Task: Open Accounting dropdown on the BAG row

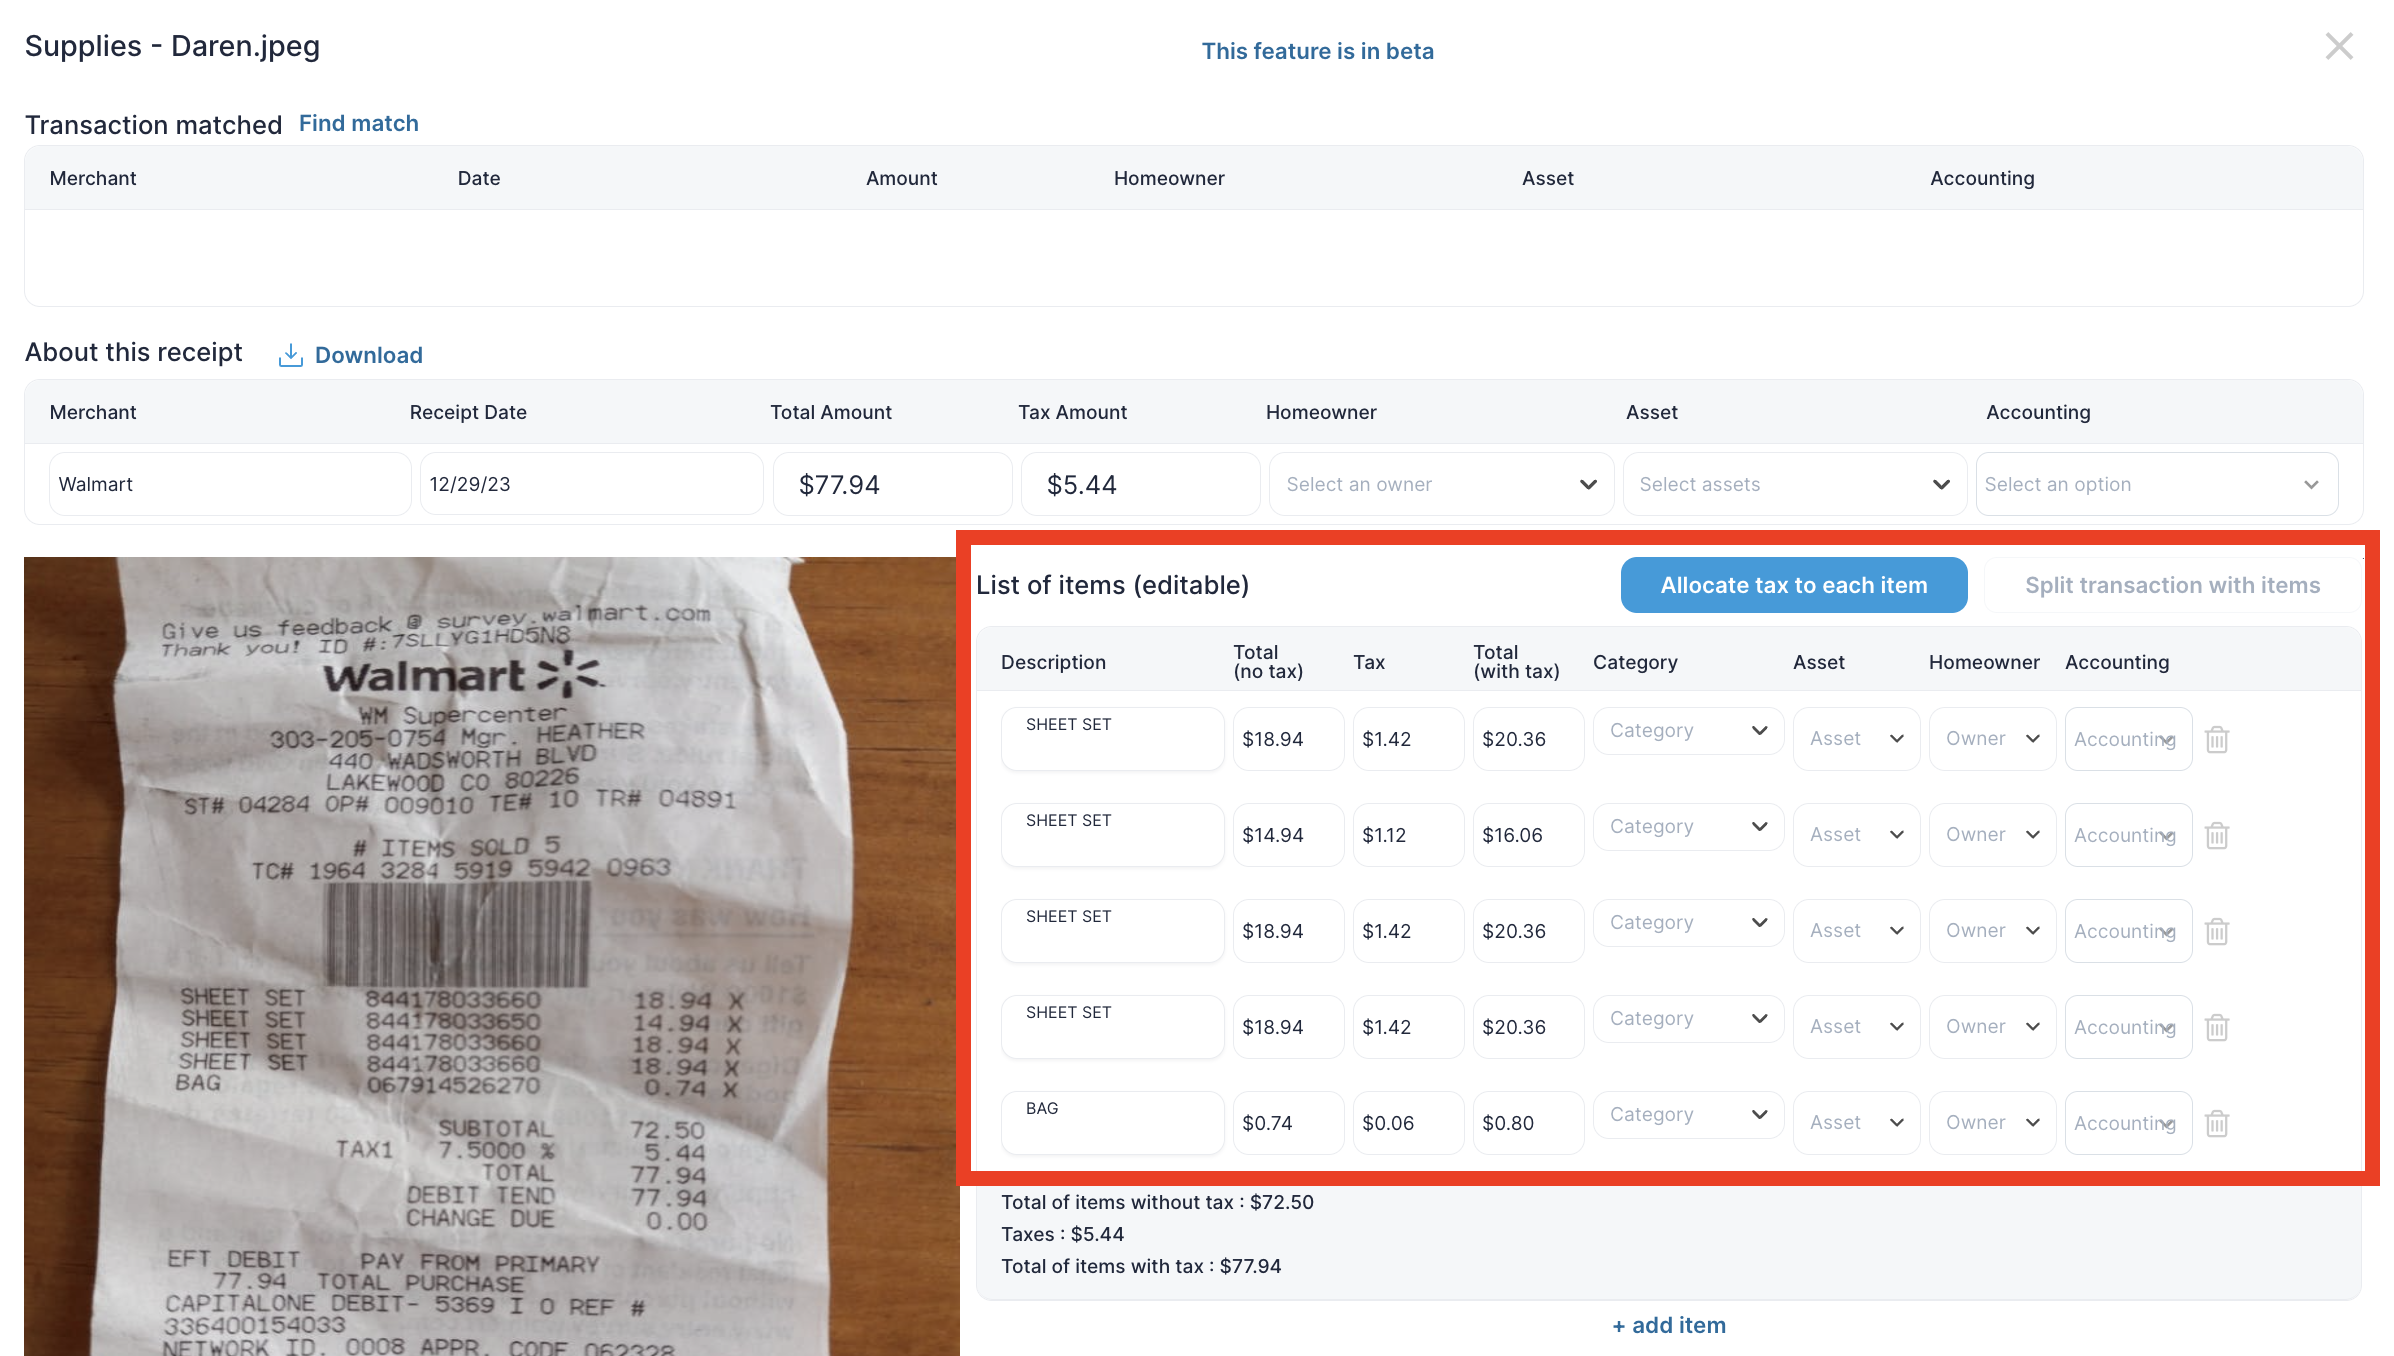Action: (2128, 1123)
